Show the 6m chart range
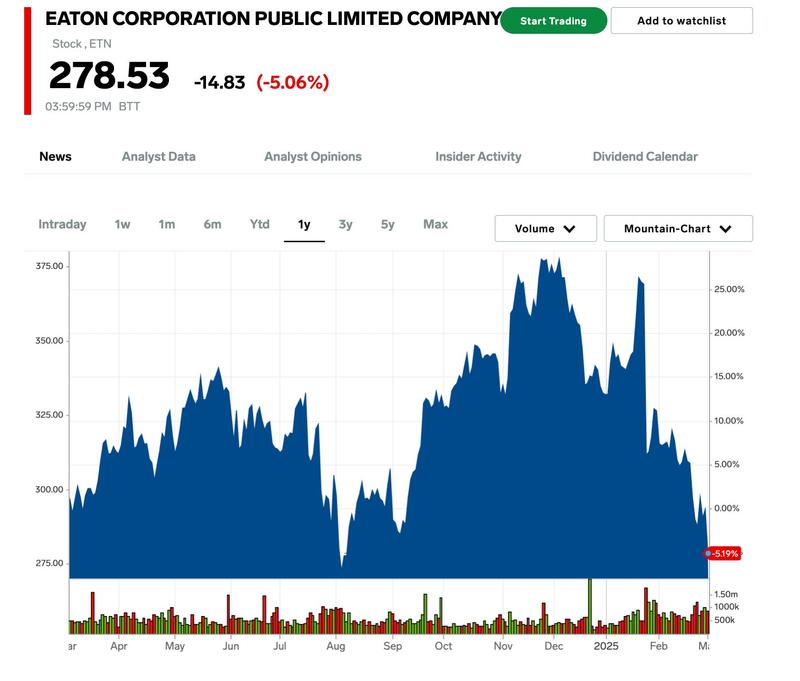The image size is (800, 681). coord(212,225)
